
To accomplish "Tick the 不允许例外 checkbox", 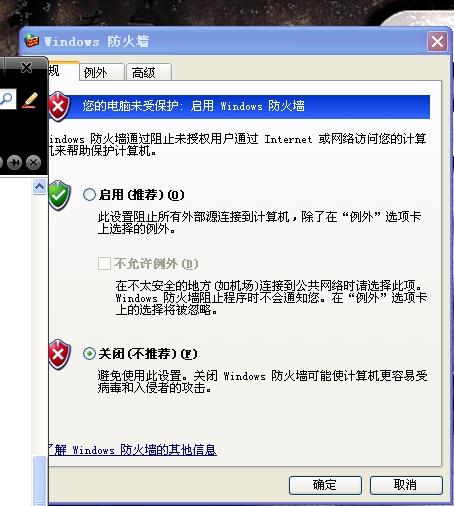I will pos(104,263).
